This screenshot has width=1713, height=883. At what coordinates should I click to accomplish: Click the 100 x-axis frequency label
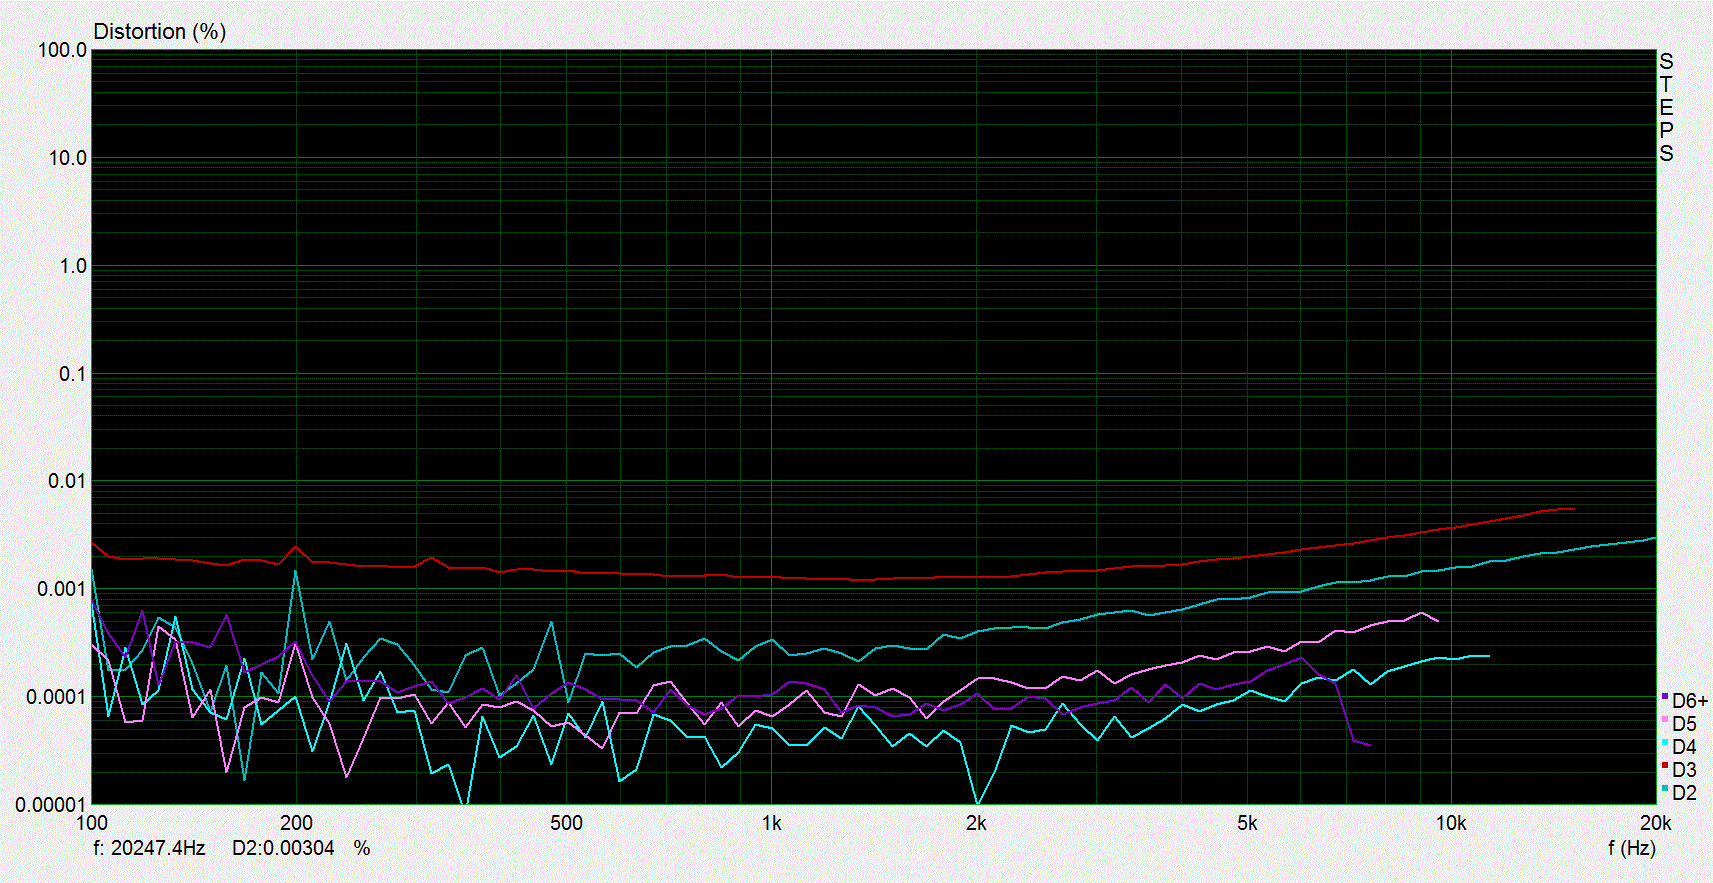[x=92, y=823]
